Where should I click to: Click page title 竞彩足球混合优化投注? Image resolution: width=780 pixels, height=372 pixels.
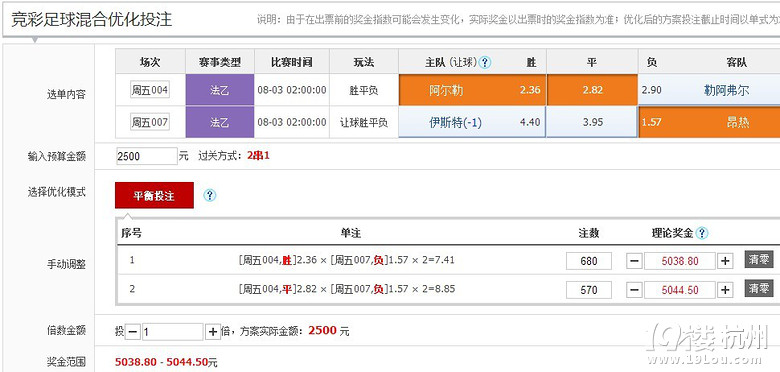[x=92, y=19]
